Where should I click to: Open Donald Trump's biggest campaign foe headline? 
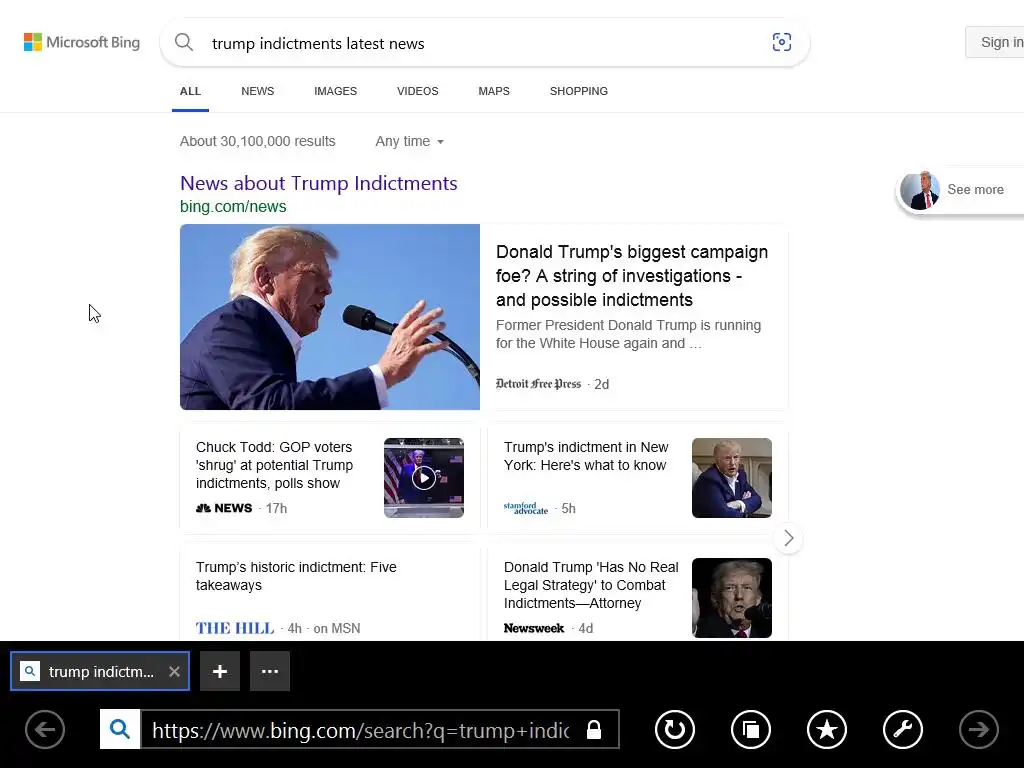(x=632, y=276)
